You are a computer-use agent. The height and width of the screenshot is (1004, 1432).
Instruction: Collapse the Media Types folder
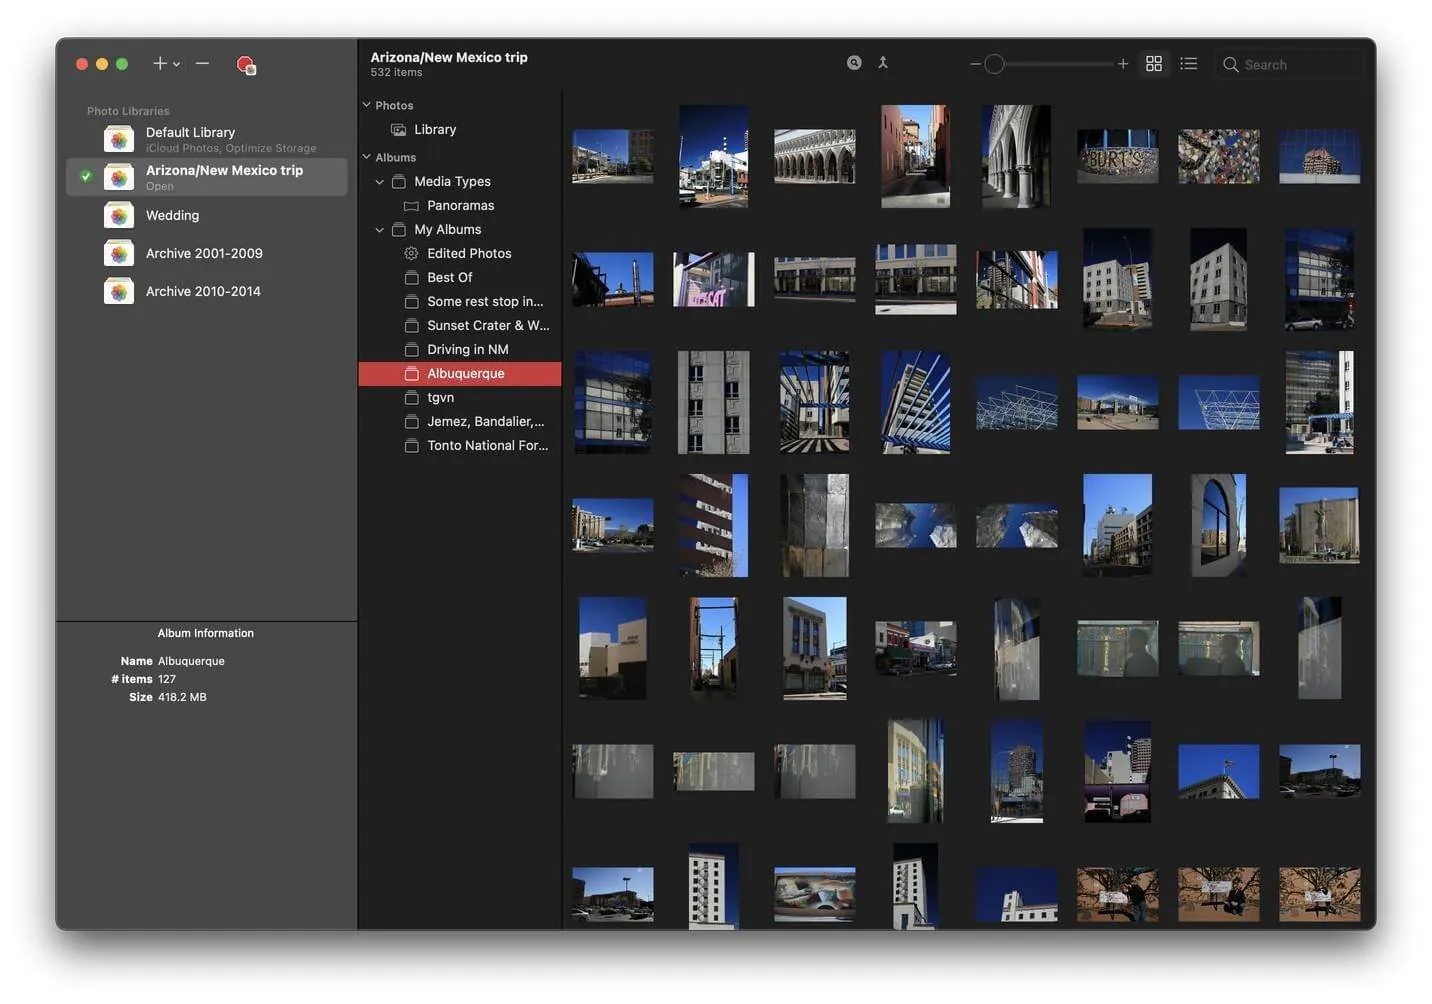[x=380, y=182]
